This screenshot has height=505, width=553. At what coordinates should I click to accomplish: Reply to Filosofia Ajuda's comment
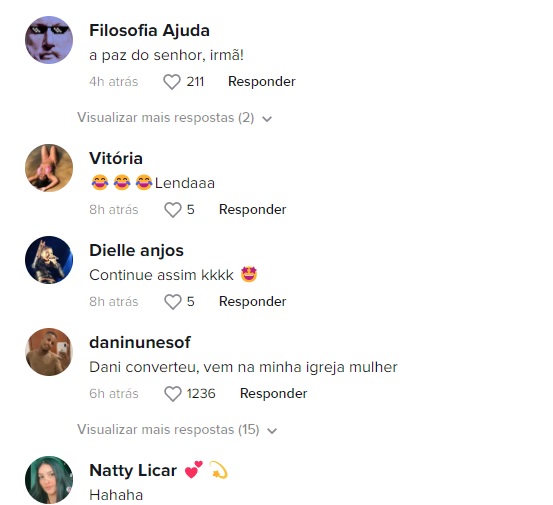(262, 81)
